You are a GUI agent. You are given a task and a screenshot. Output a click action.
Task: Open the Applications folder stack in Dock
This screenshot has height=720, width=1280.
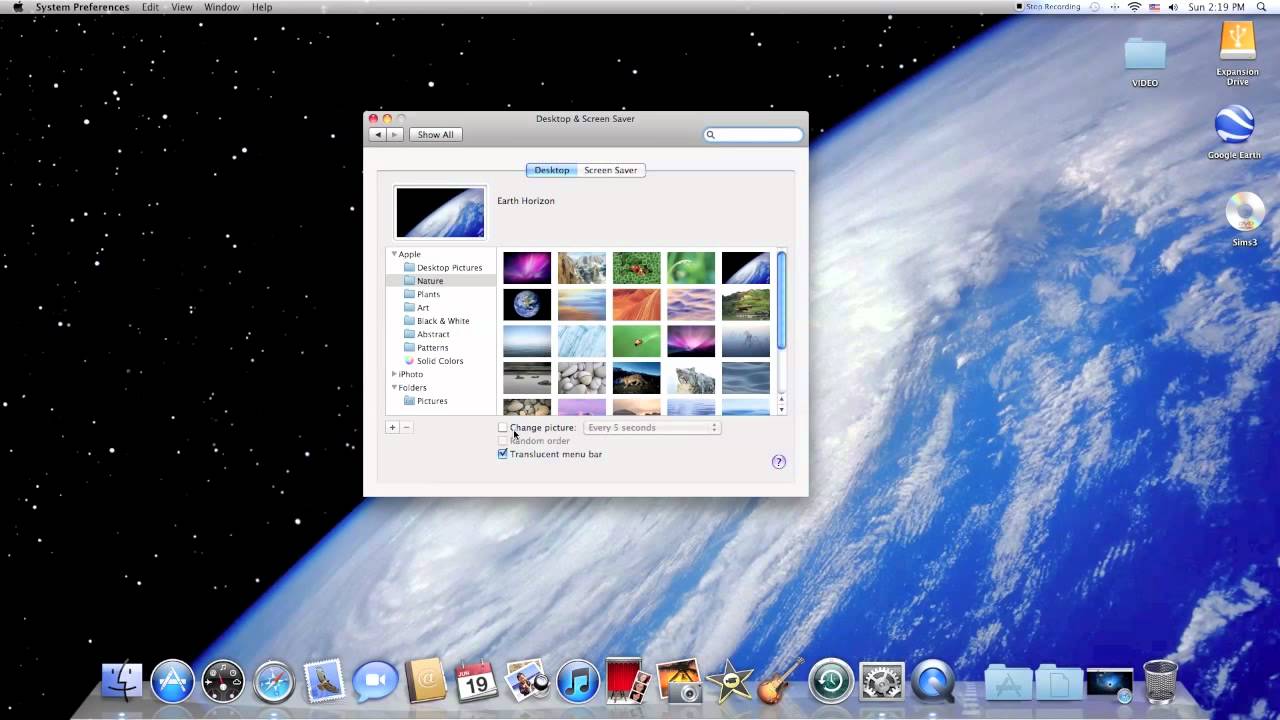pos(1008,683)
